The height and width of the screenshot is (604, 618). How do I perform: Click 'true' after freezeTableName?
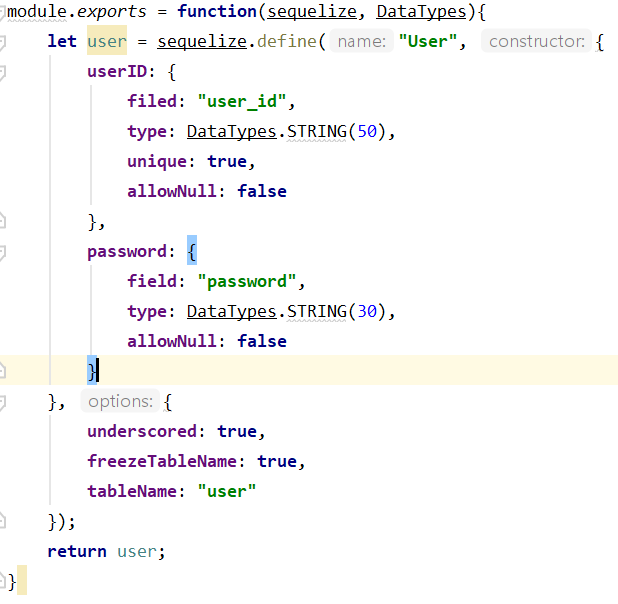(277, 461)
